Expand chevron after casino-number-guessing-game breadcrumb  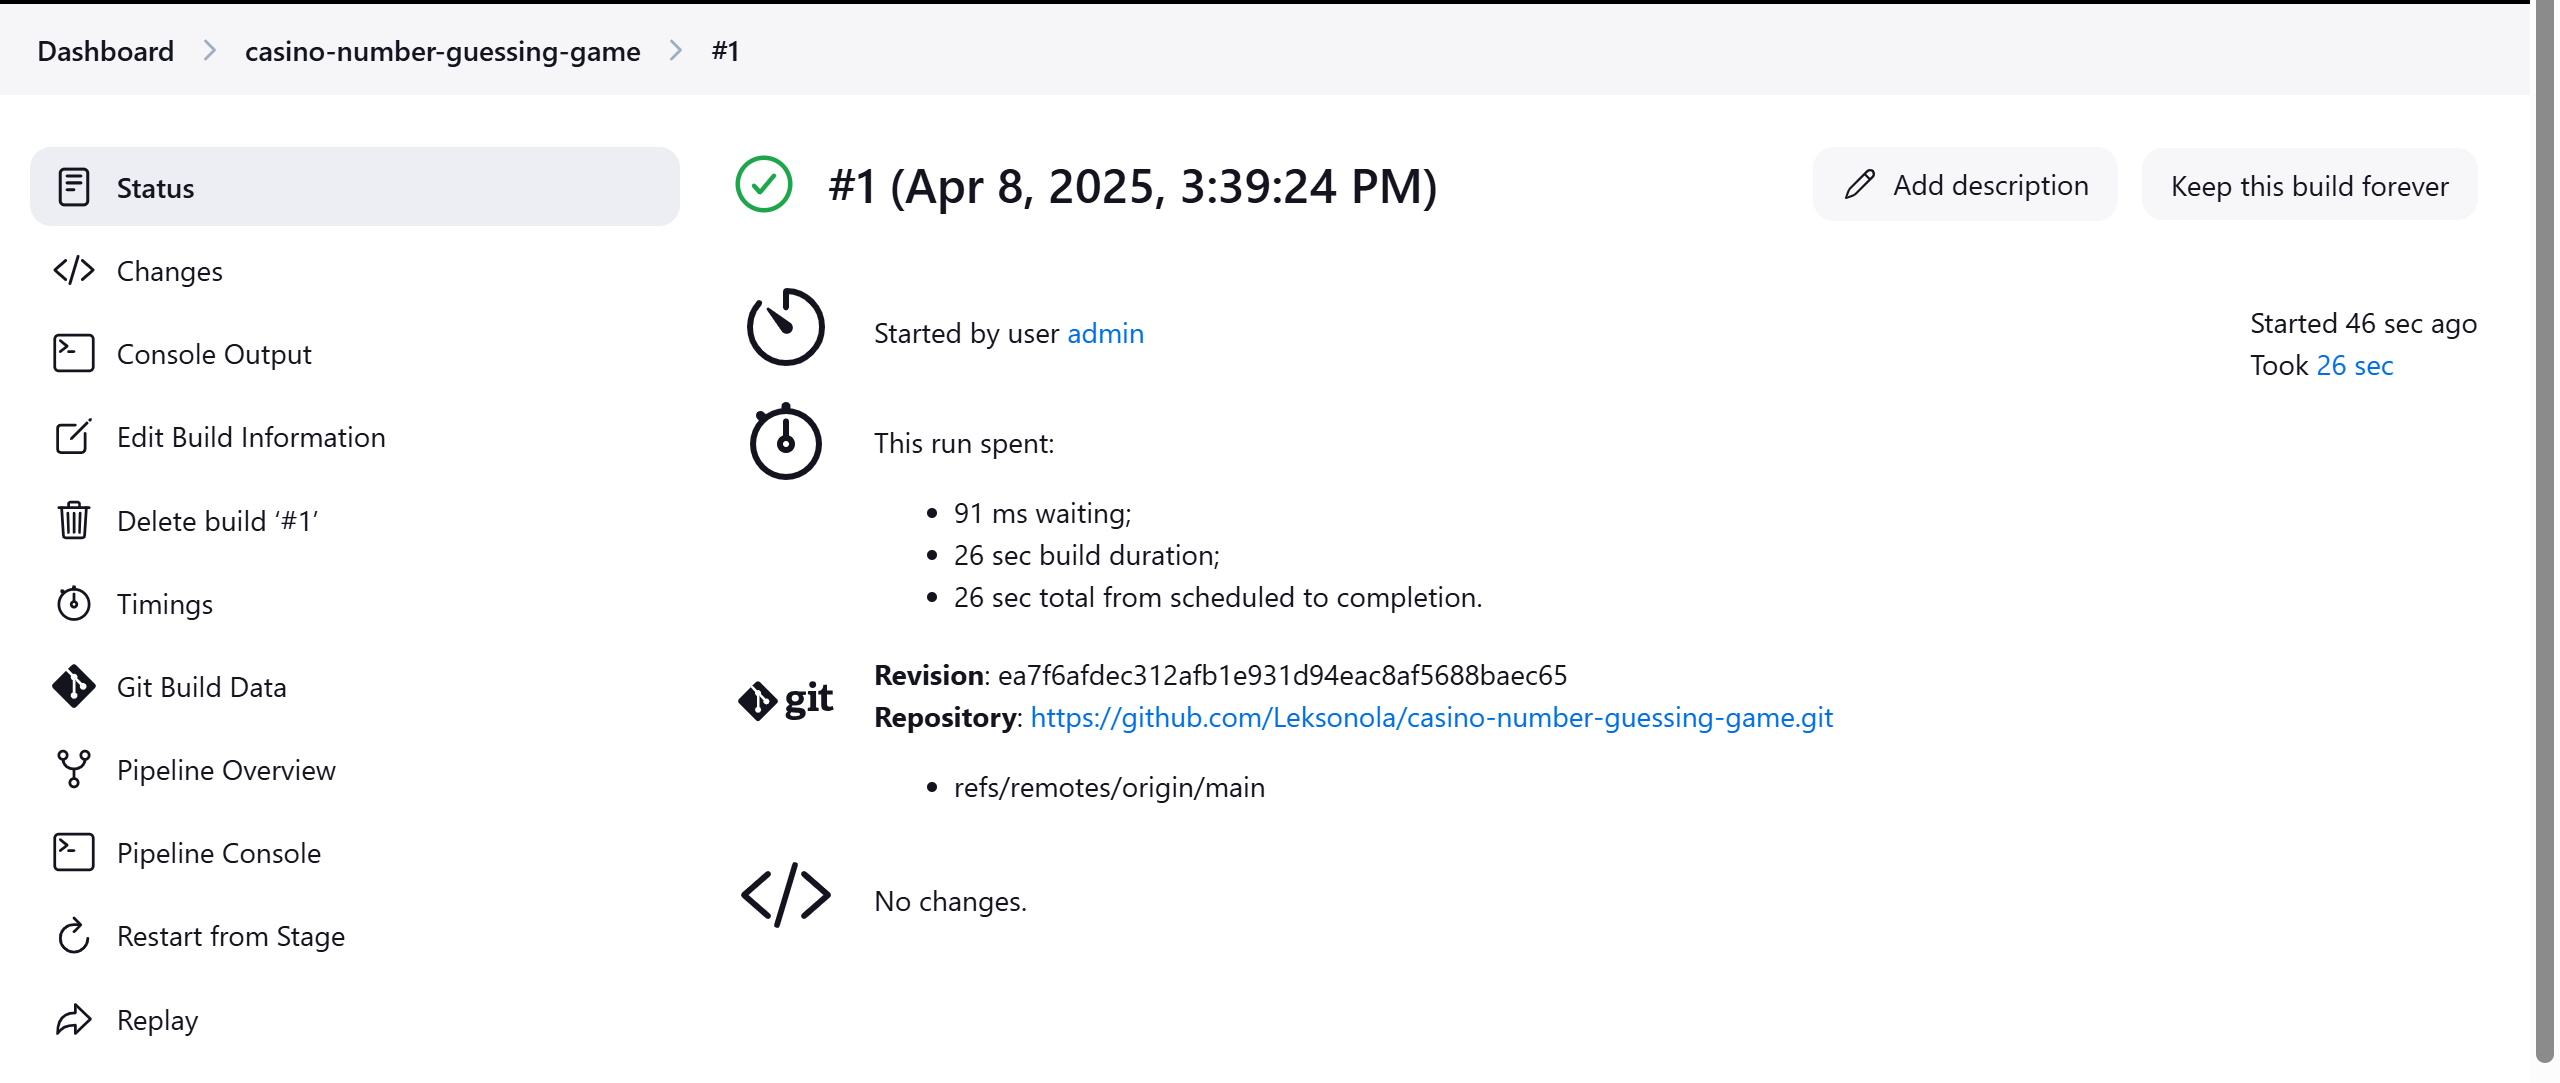click(676, 50)
